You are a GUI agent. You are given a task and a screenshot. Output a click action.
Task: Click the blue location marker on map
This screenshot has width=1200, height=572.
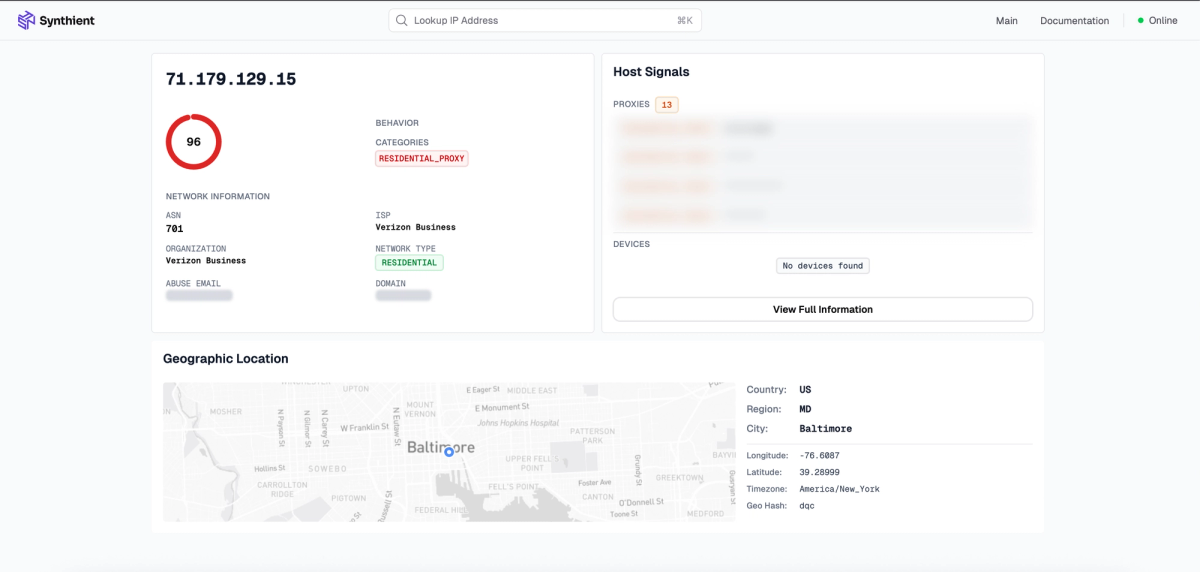tap(449, 452)
